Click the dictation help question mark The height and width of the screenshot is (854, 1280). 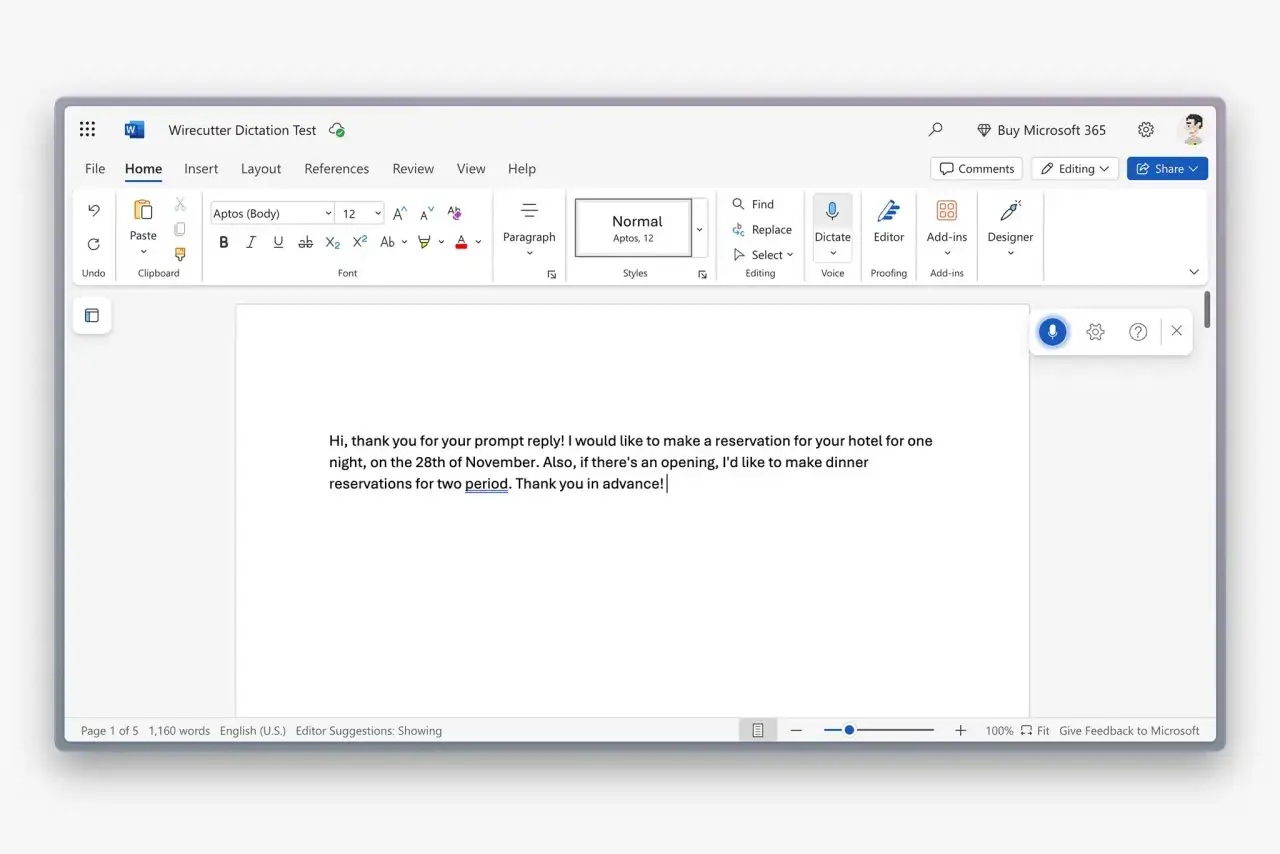[x=1138, y=332]
